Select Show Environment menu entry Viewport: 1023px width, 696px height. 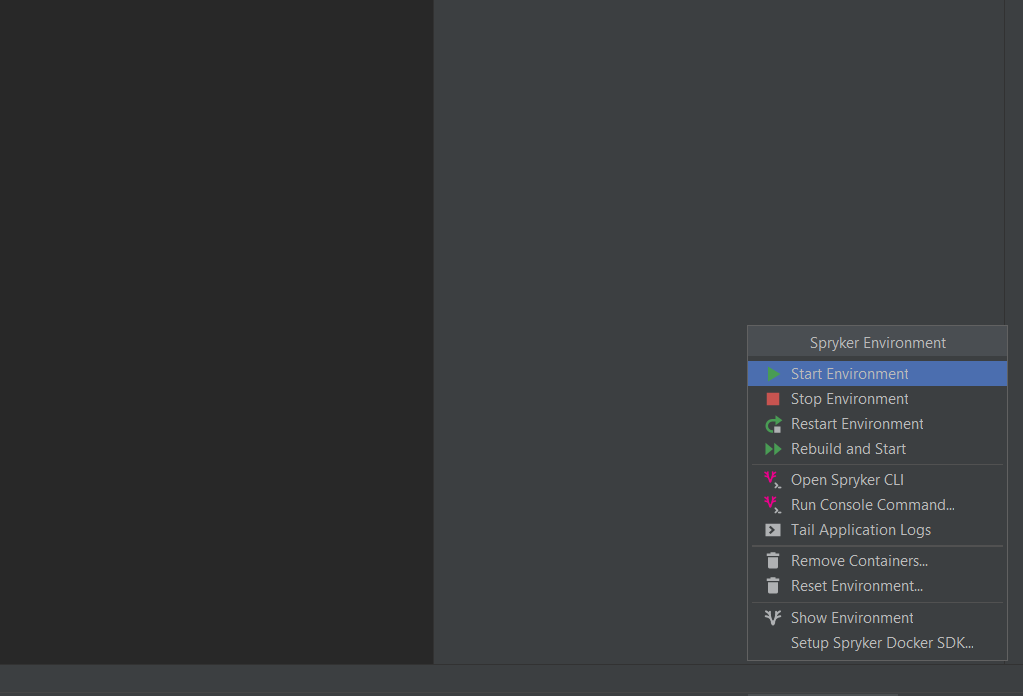[x=878, y=618]
